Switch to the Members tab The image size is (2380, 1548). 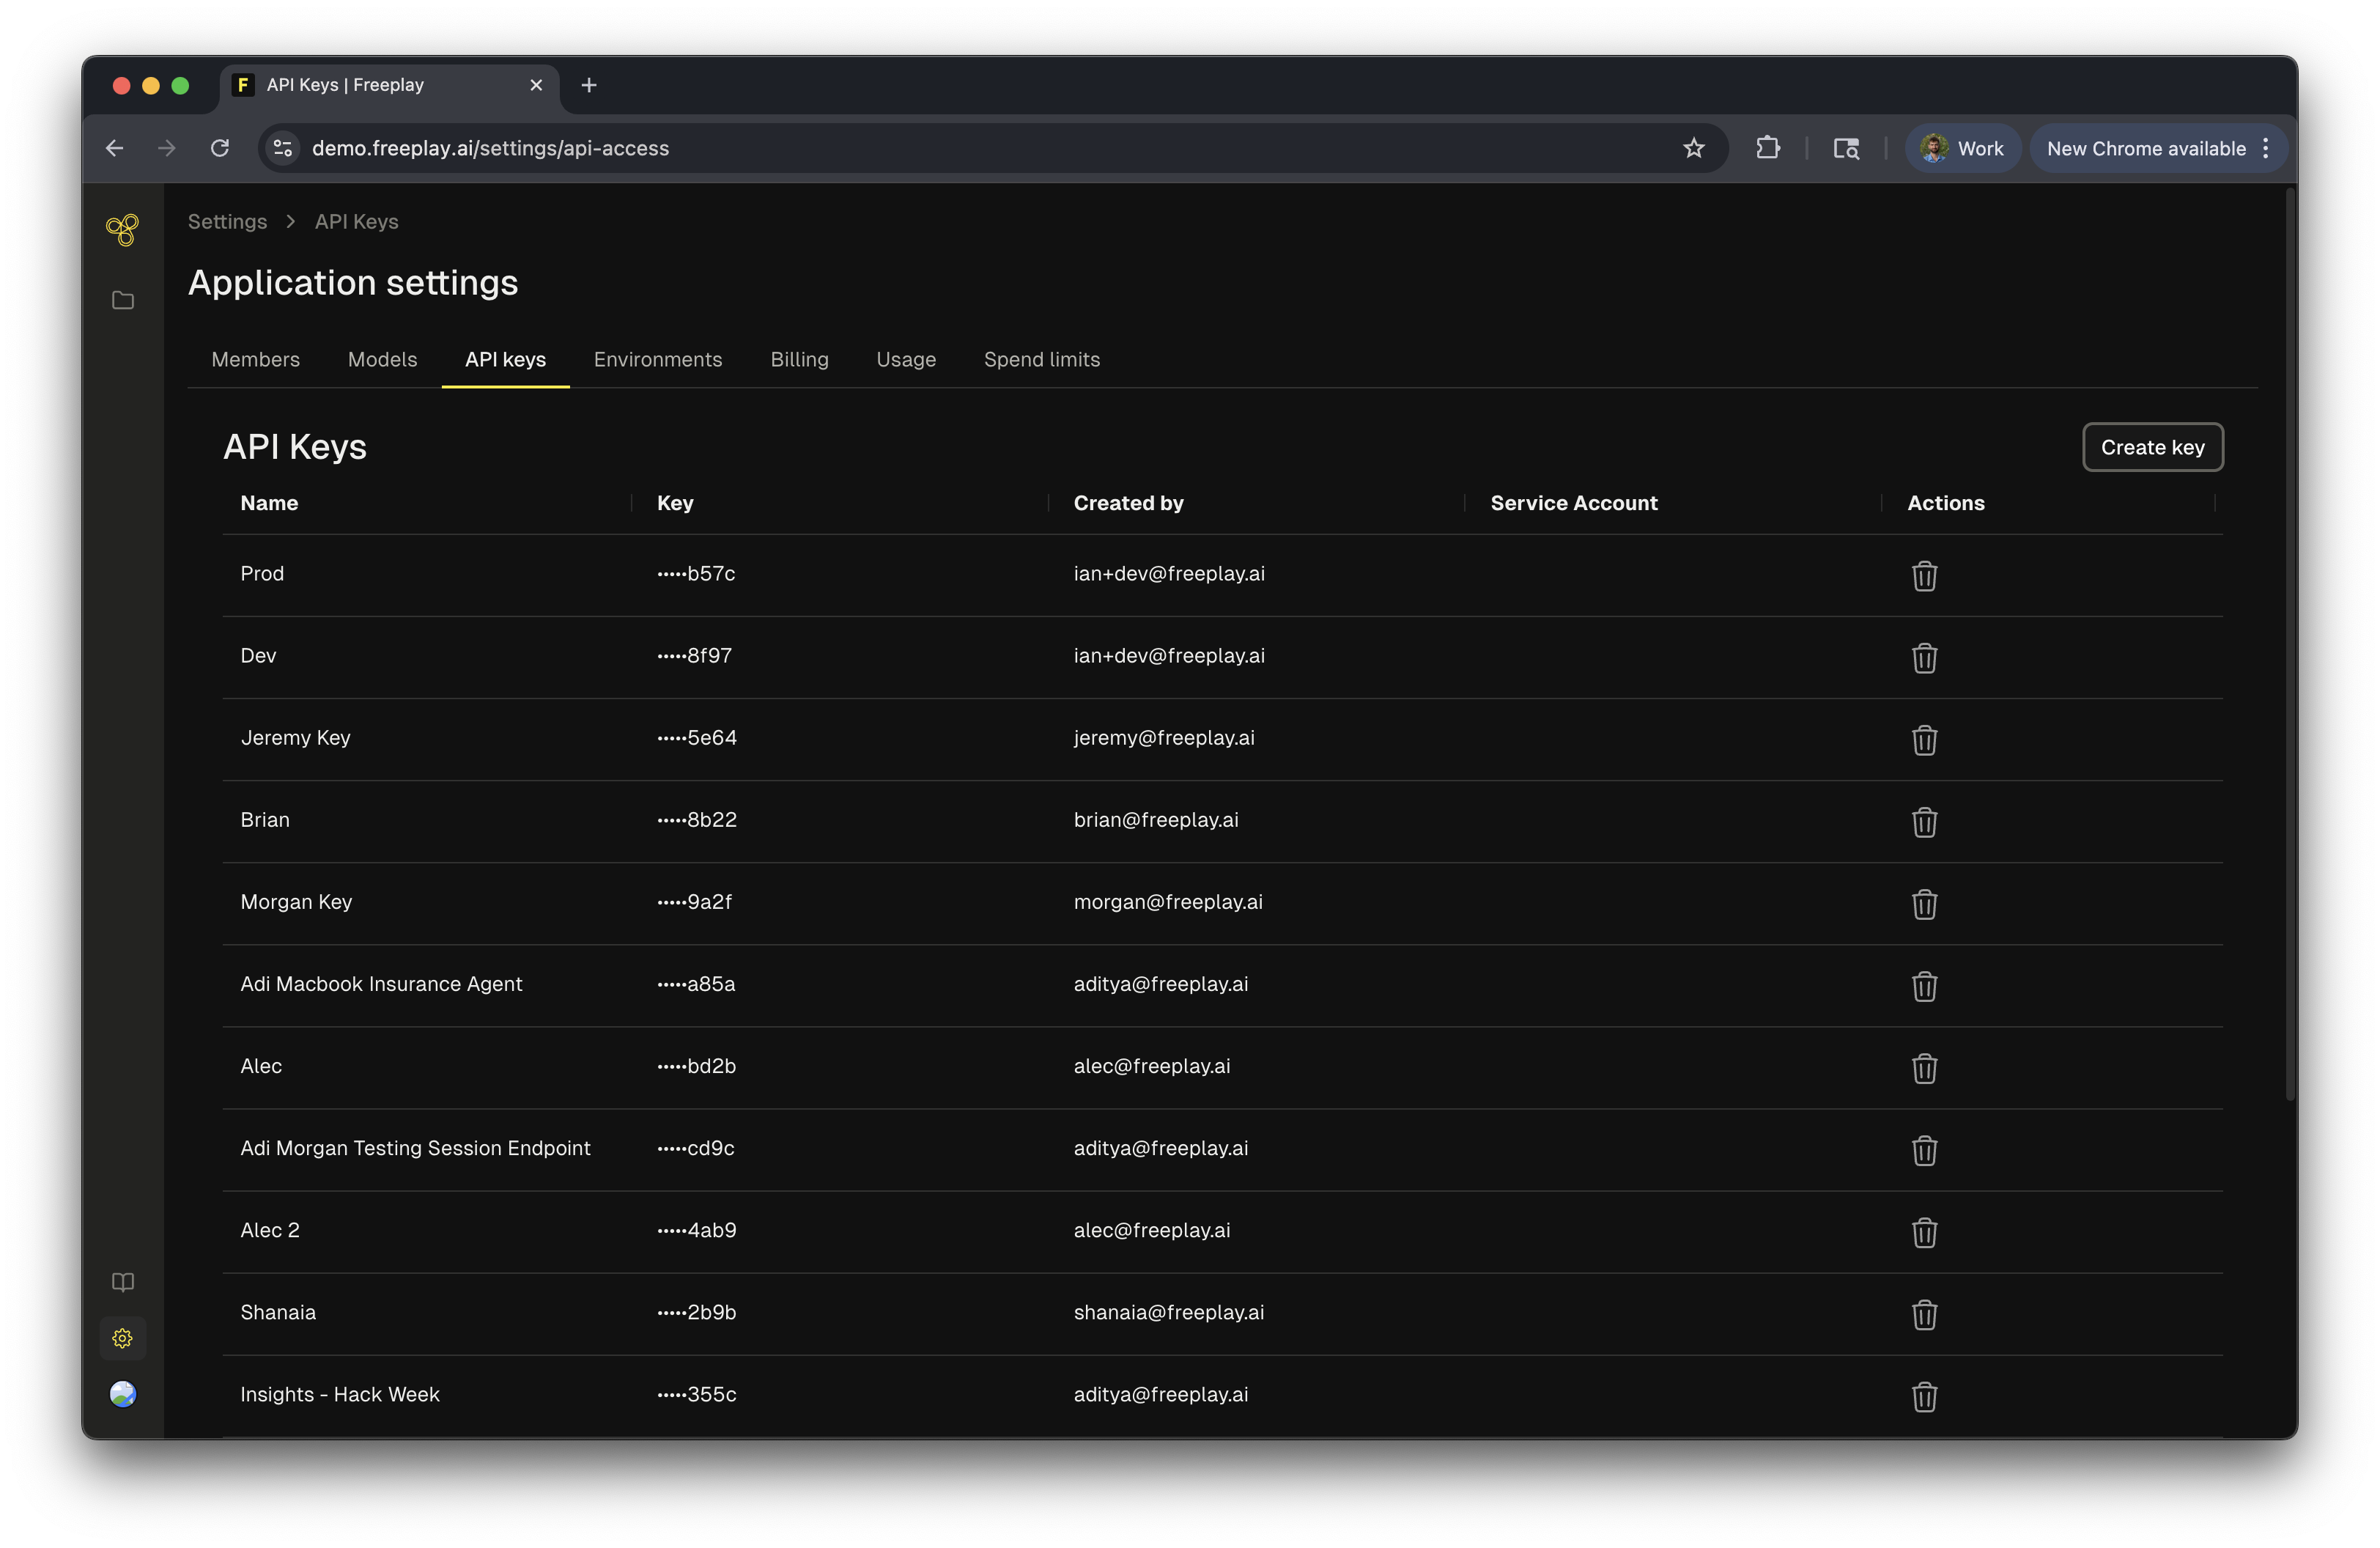point(255,359)
